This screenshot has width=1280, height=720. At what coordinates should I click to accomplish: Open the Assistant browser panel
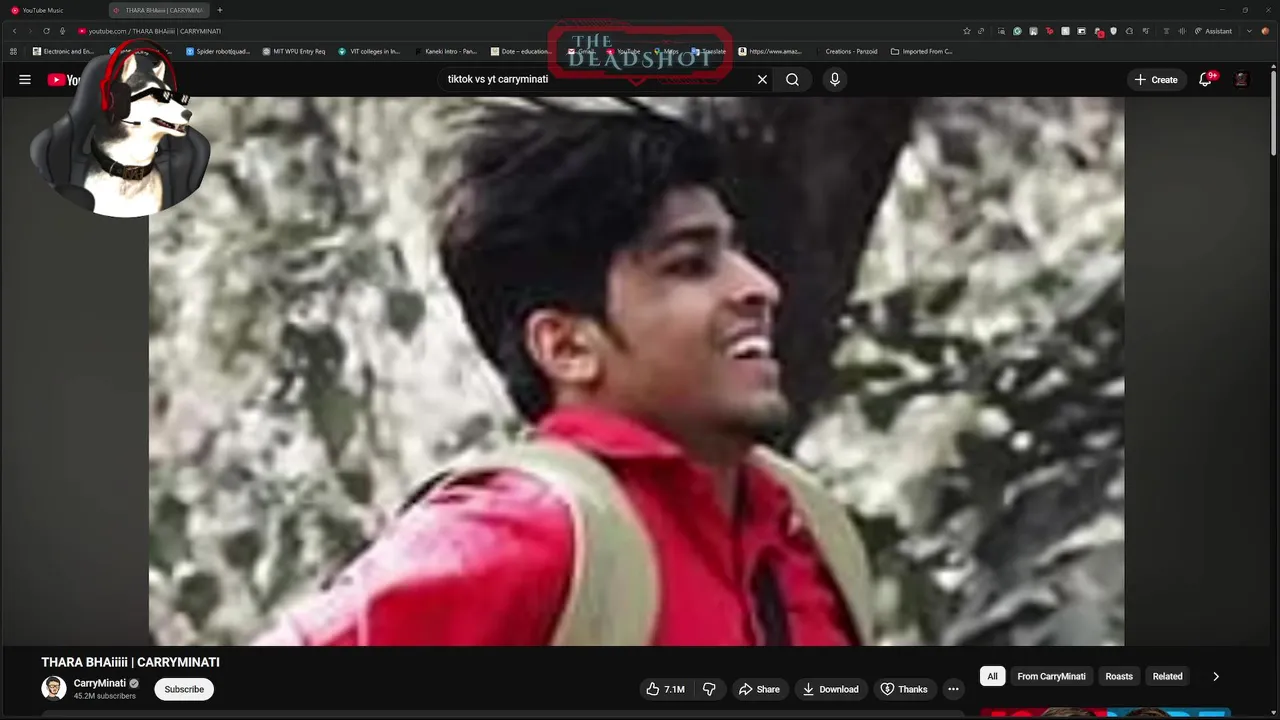tap(1213, 31)
